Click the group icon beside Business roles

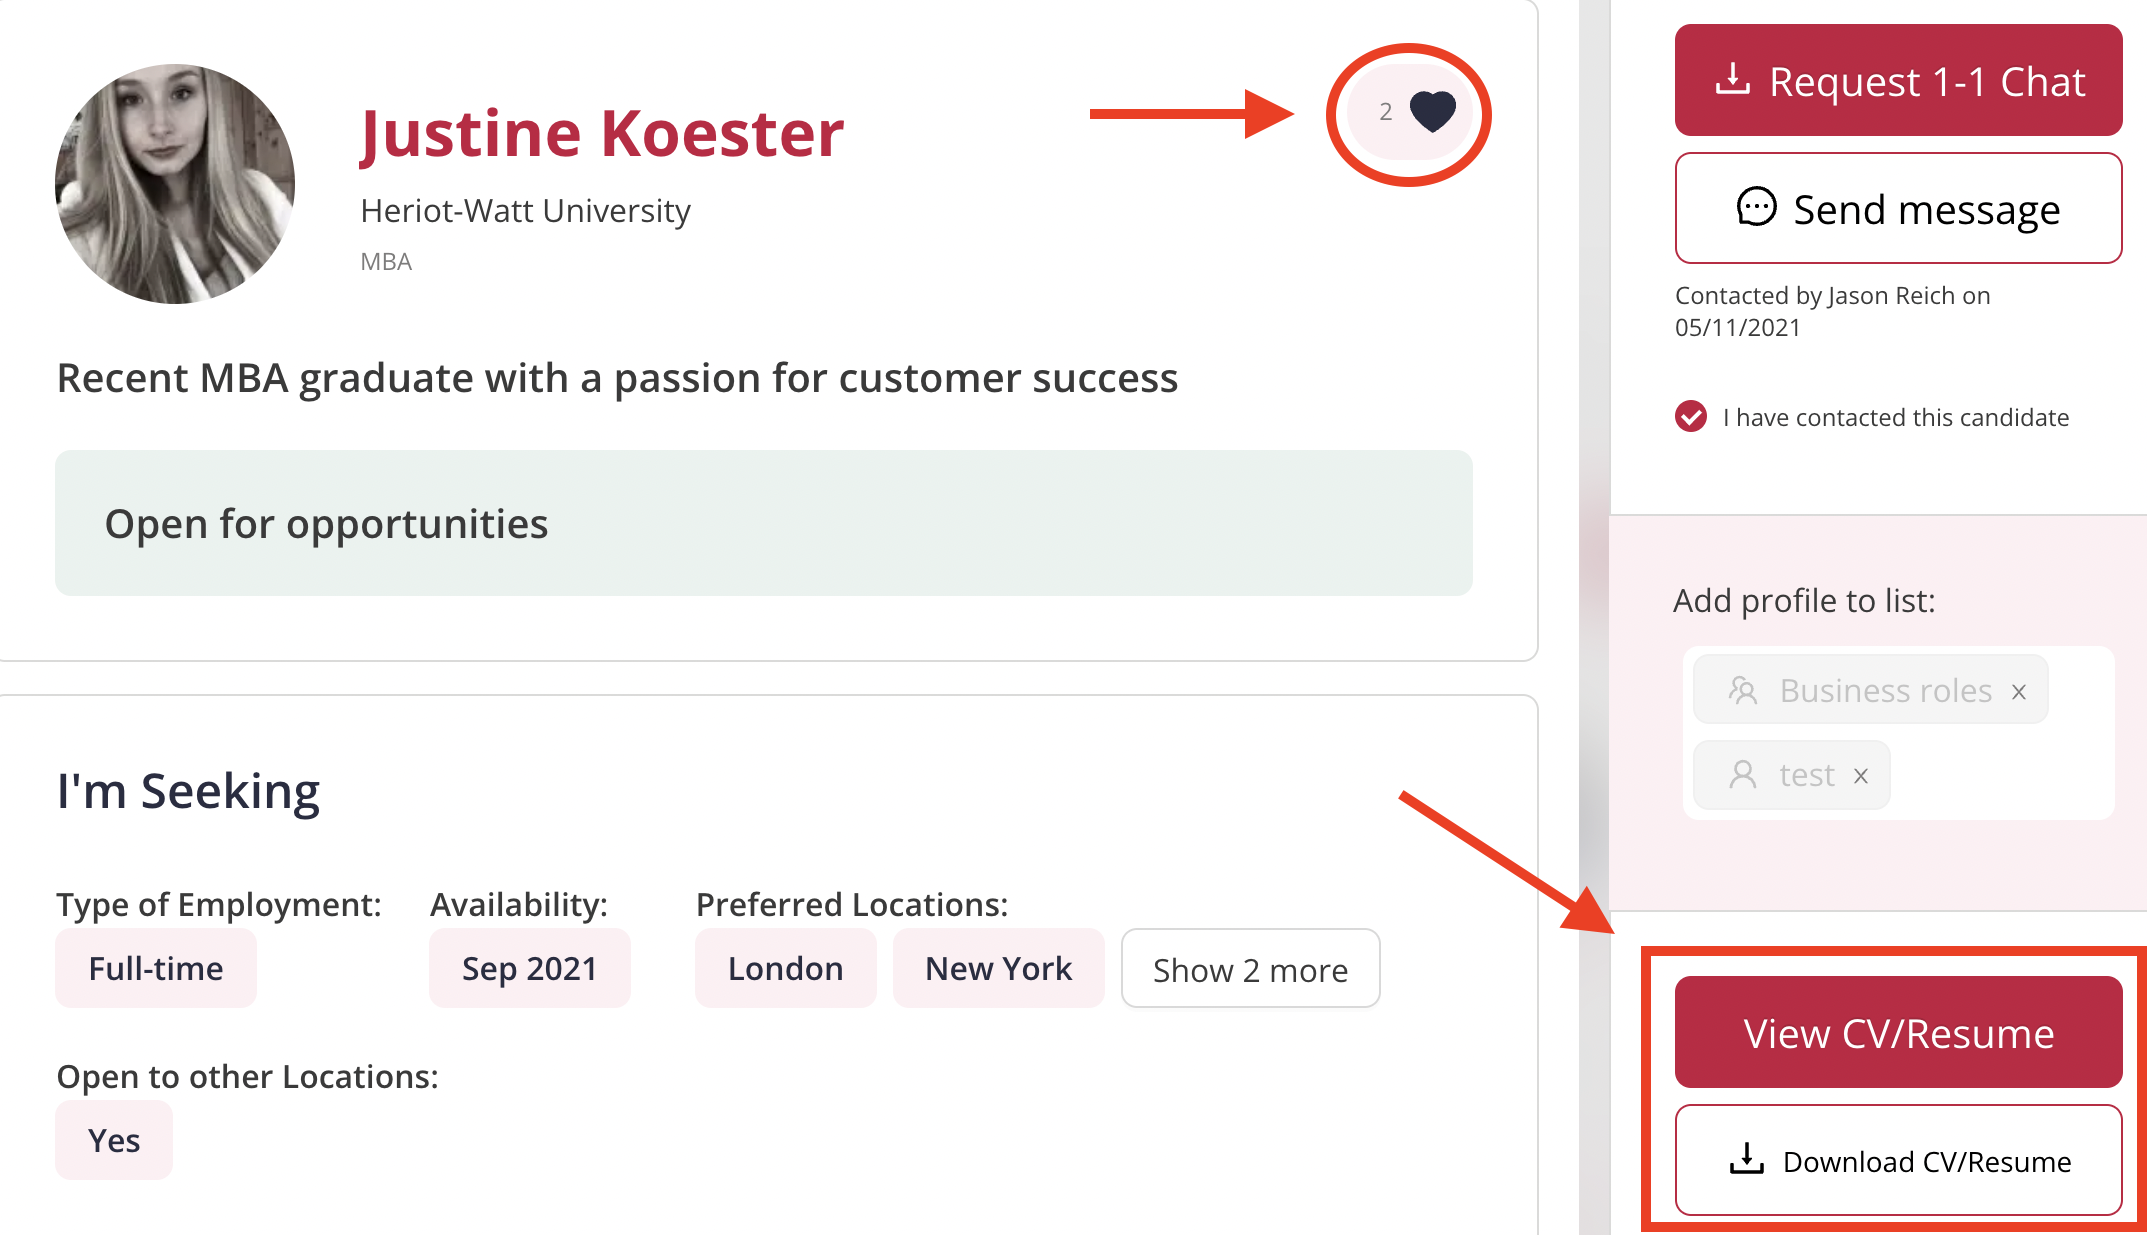1743,690
